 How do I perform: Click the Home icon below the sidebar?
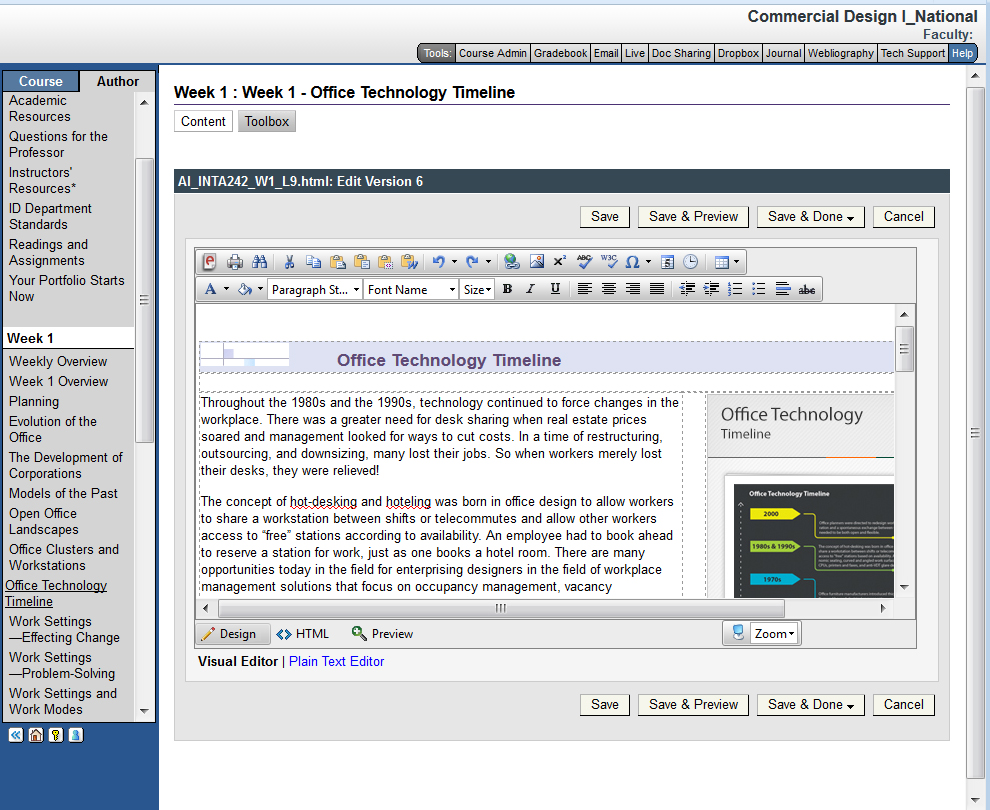36,735
